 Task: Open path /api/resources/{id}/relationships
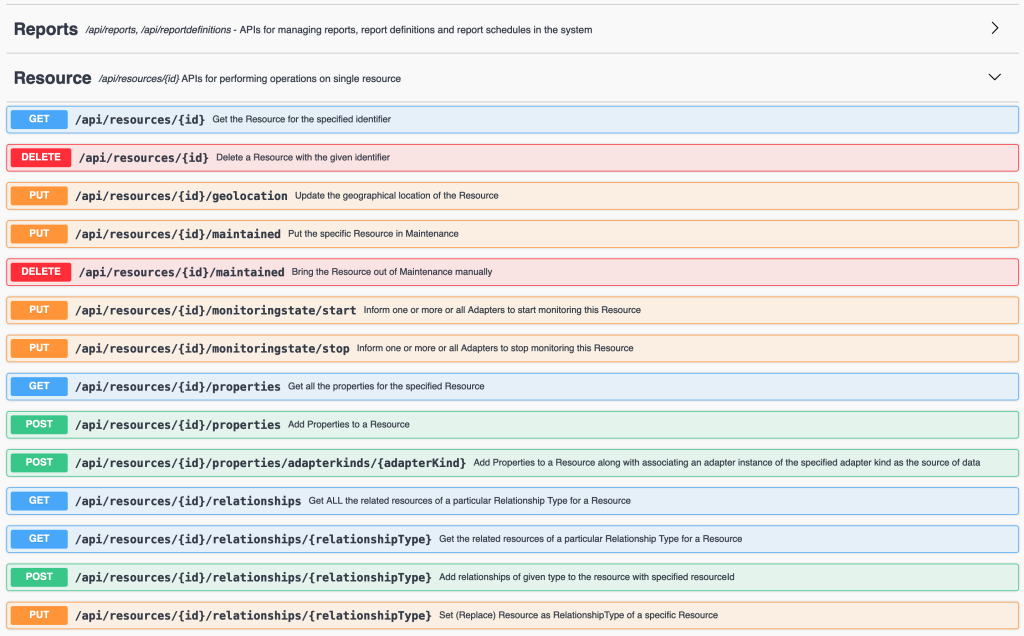pyautogui.click(x=188, y=501)
